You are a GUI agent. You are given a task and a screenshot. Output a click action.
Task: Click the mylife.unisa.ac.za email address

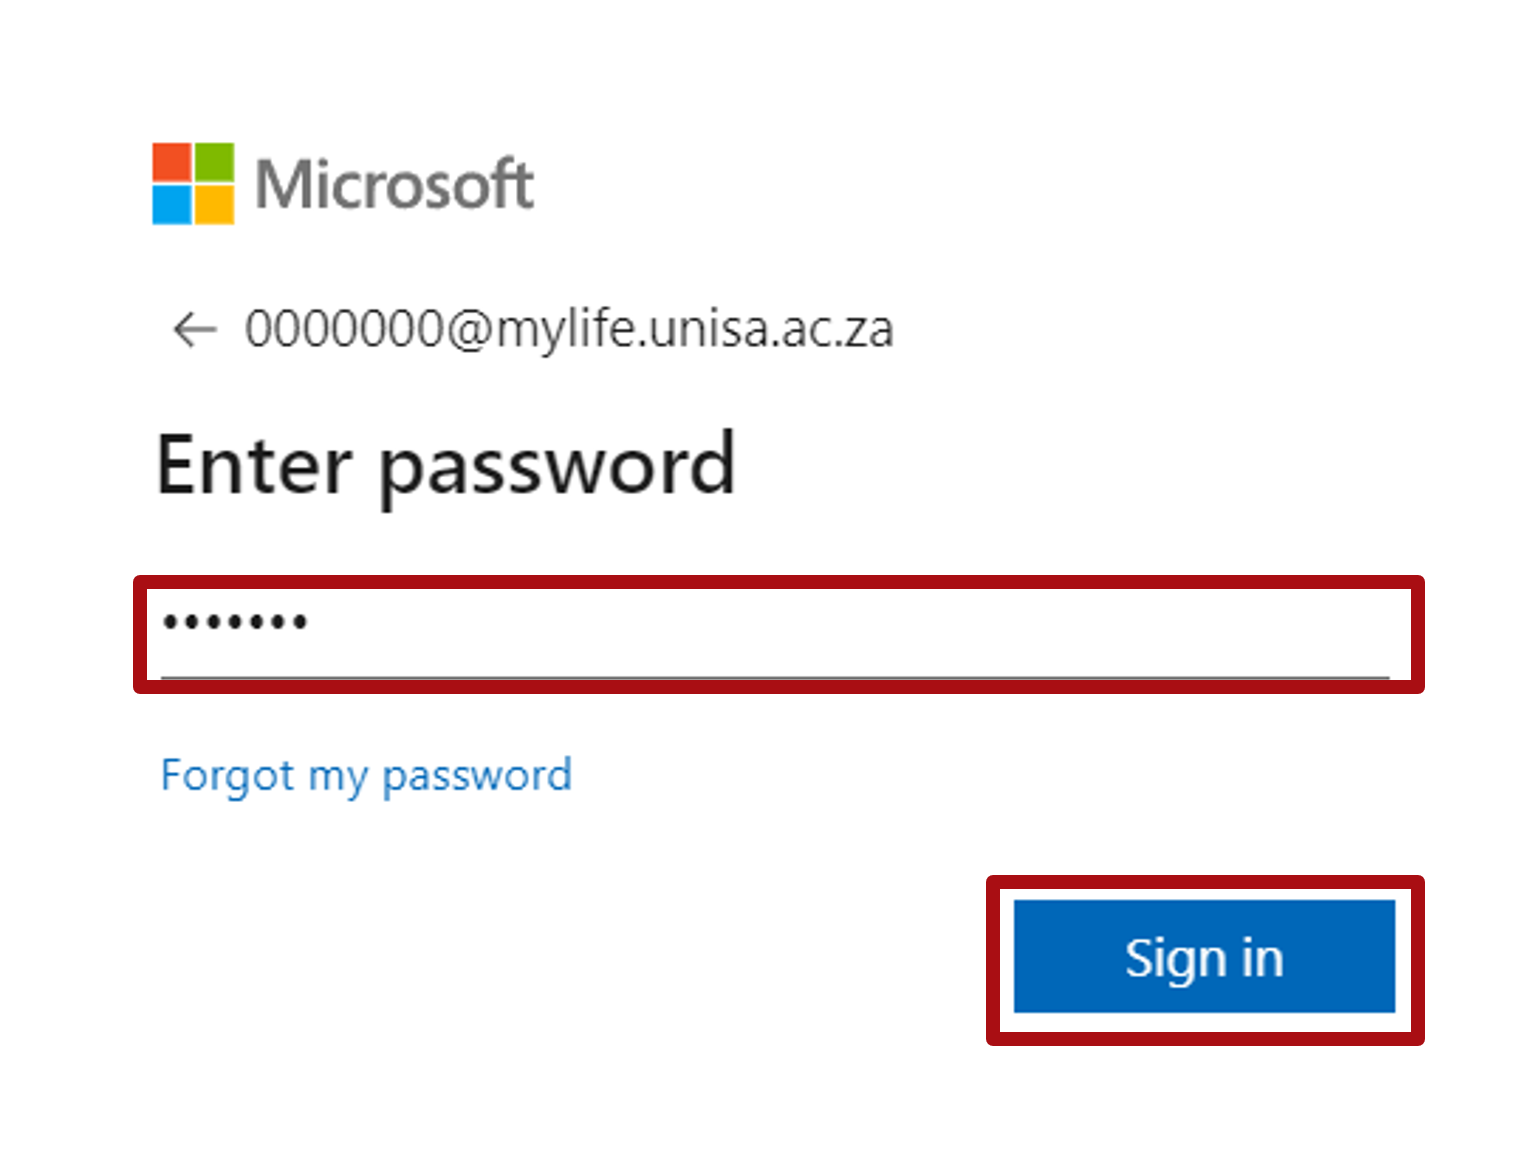(569, 329)
